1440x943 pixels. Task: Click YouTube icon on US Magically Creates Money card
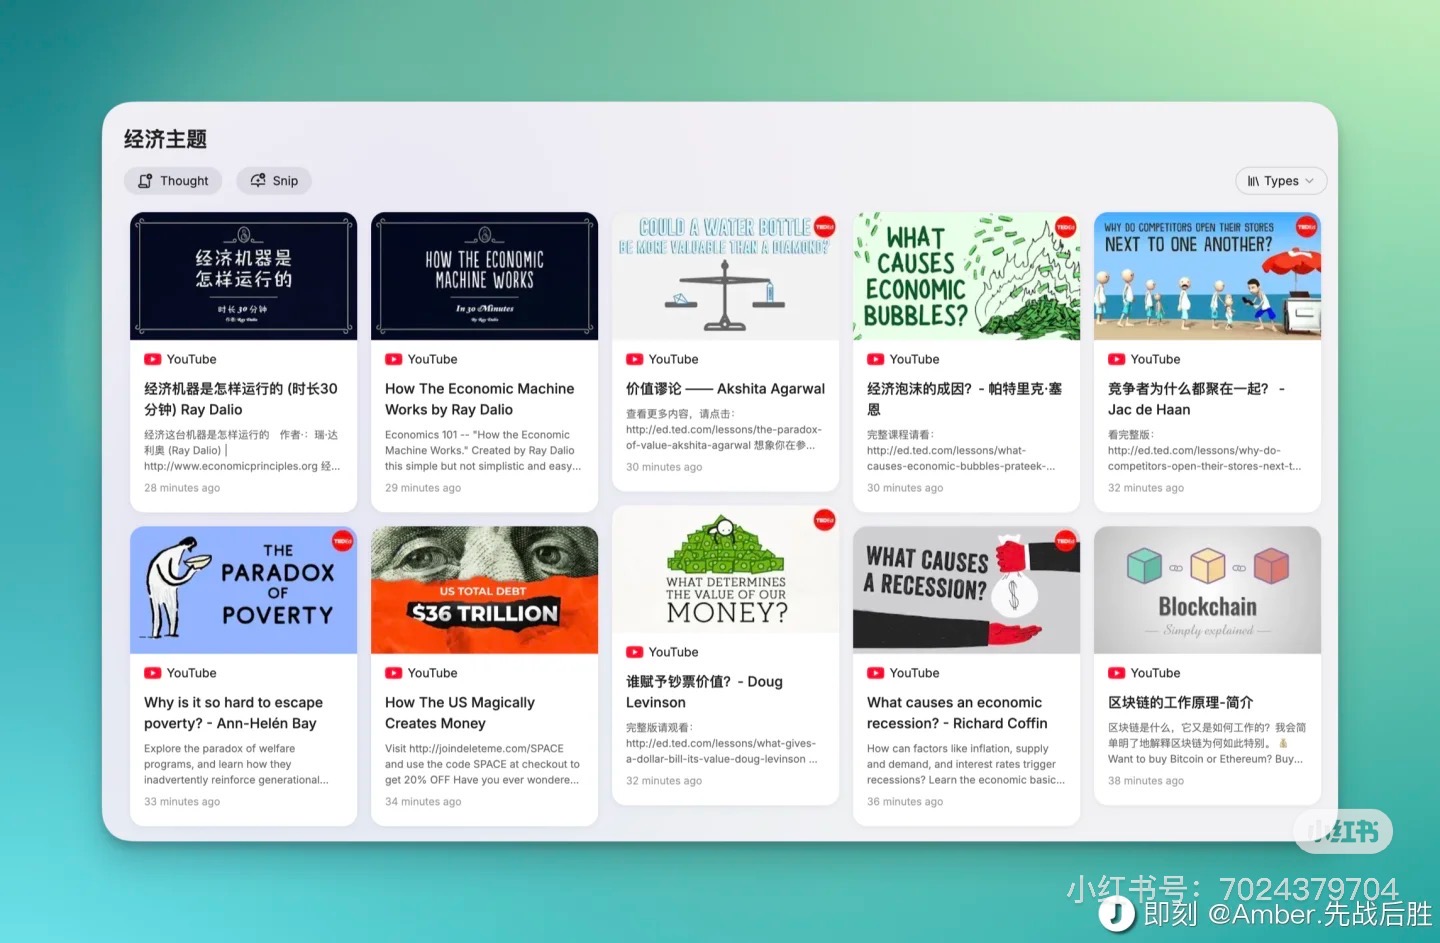click(x=393, y=673)
